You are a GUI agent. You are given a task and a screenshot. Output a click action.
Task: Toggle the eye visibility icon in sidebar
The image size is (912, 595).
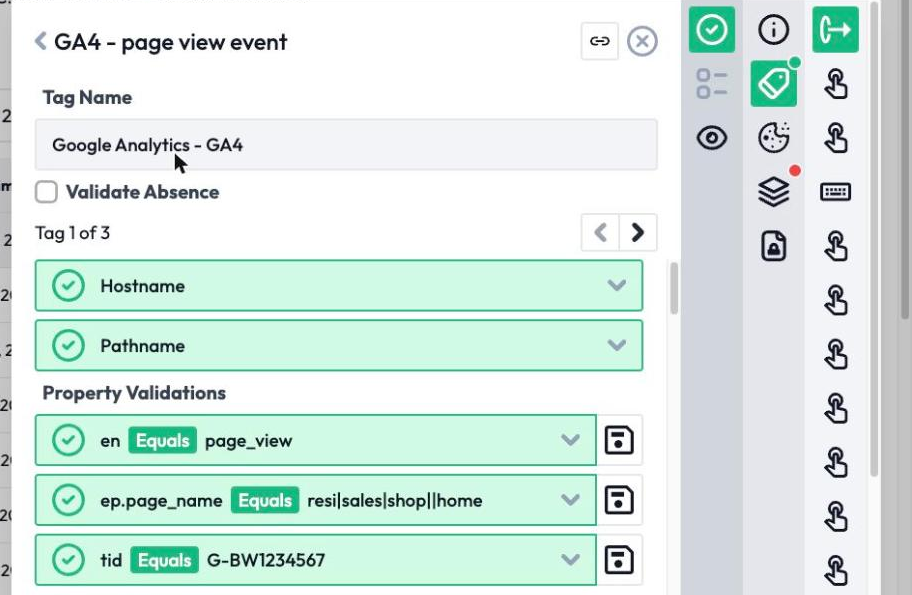point(712,138)
